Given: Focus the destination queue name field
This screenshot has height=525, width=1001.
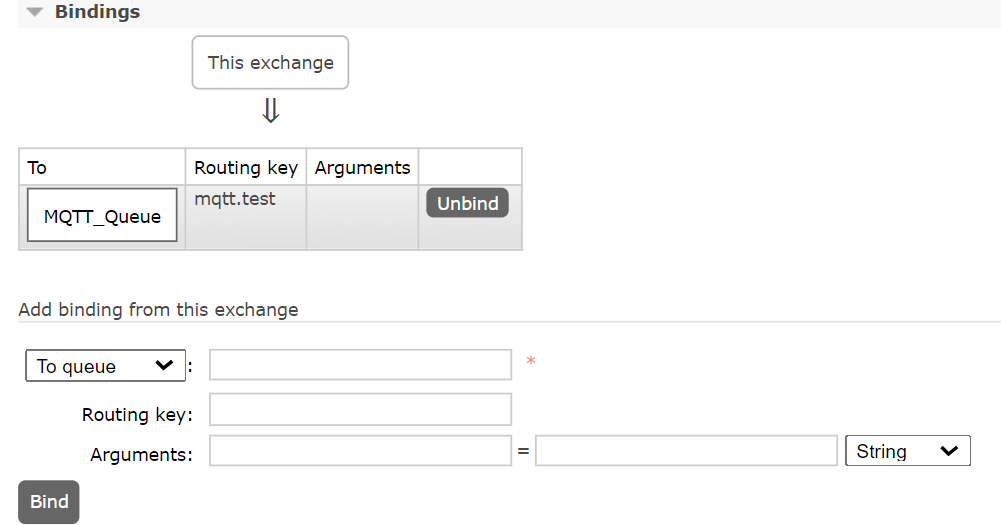Looking at the screenshot, I should coord(361,365).
